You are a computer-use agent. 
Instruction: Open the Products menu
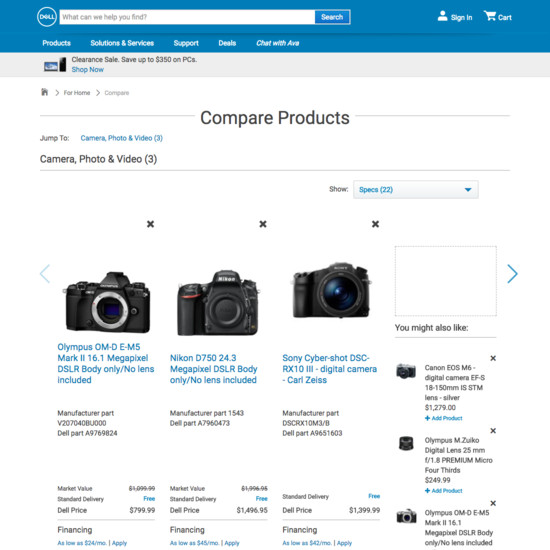(x=56, y=43)
